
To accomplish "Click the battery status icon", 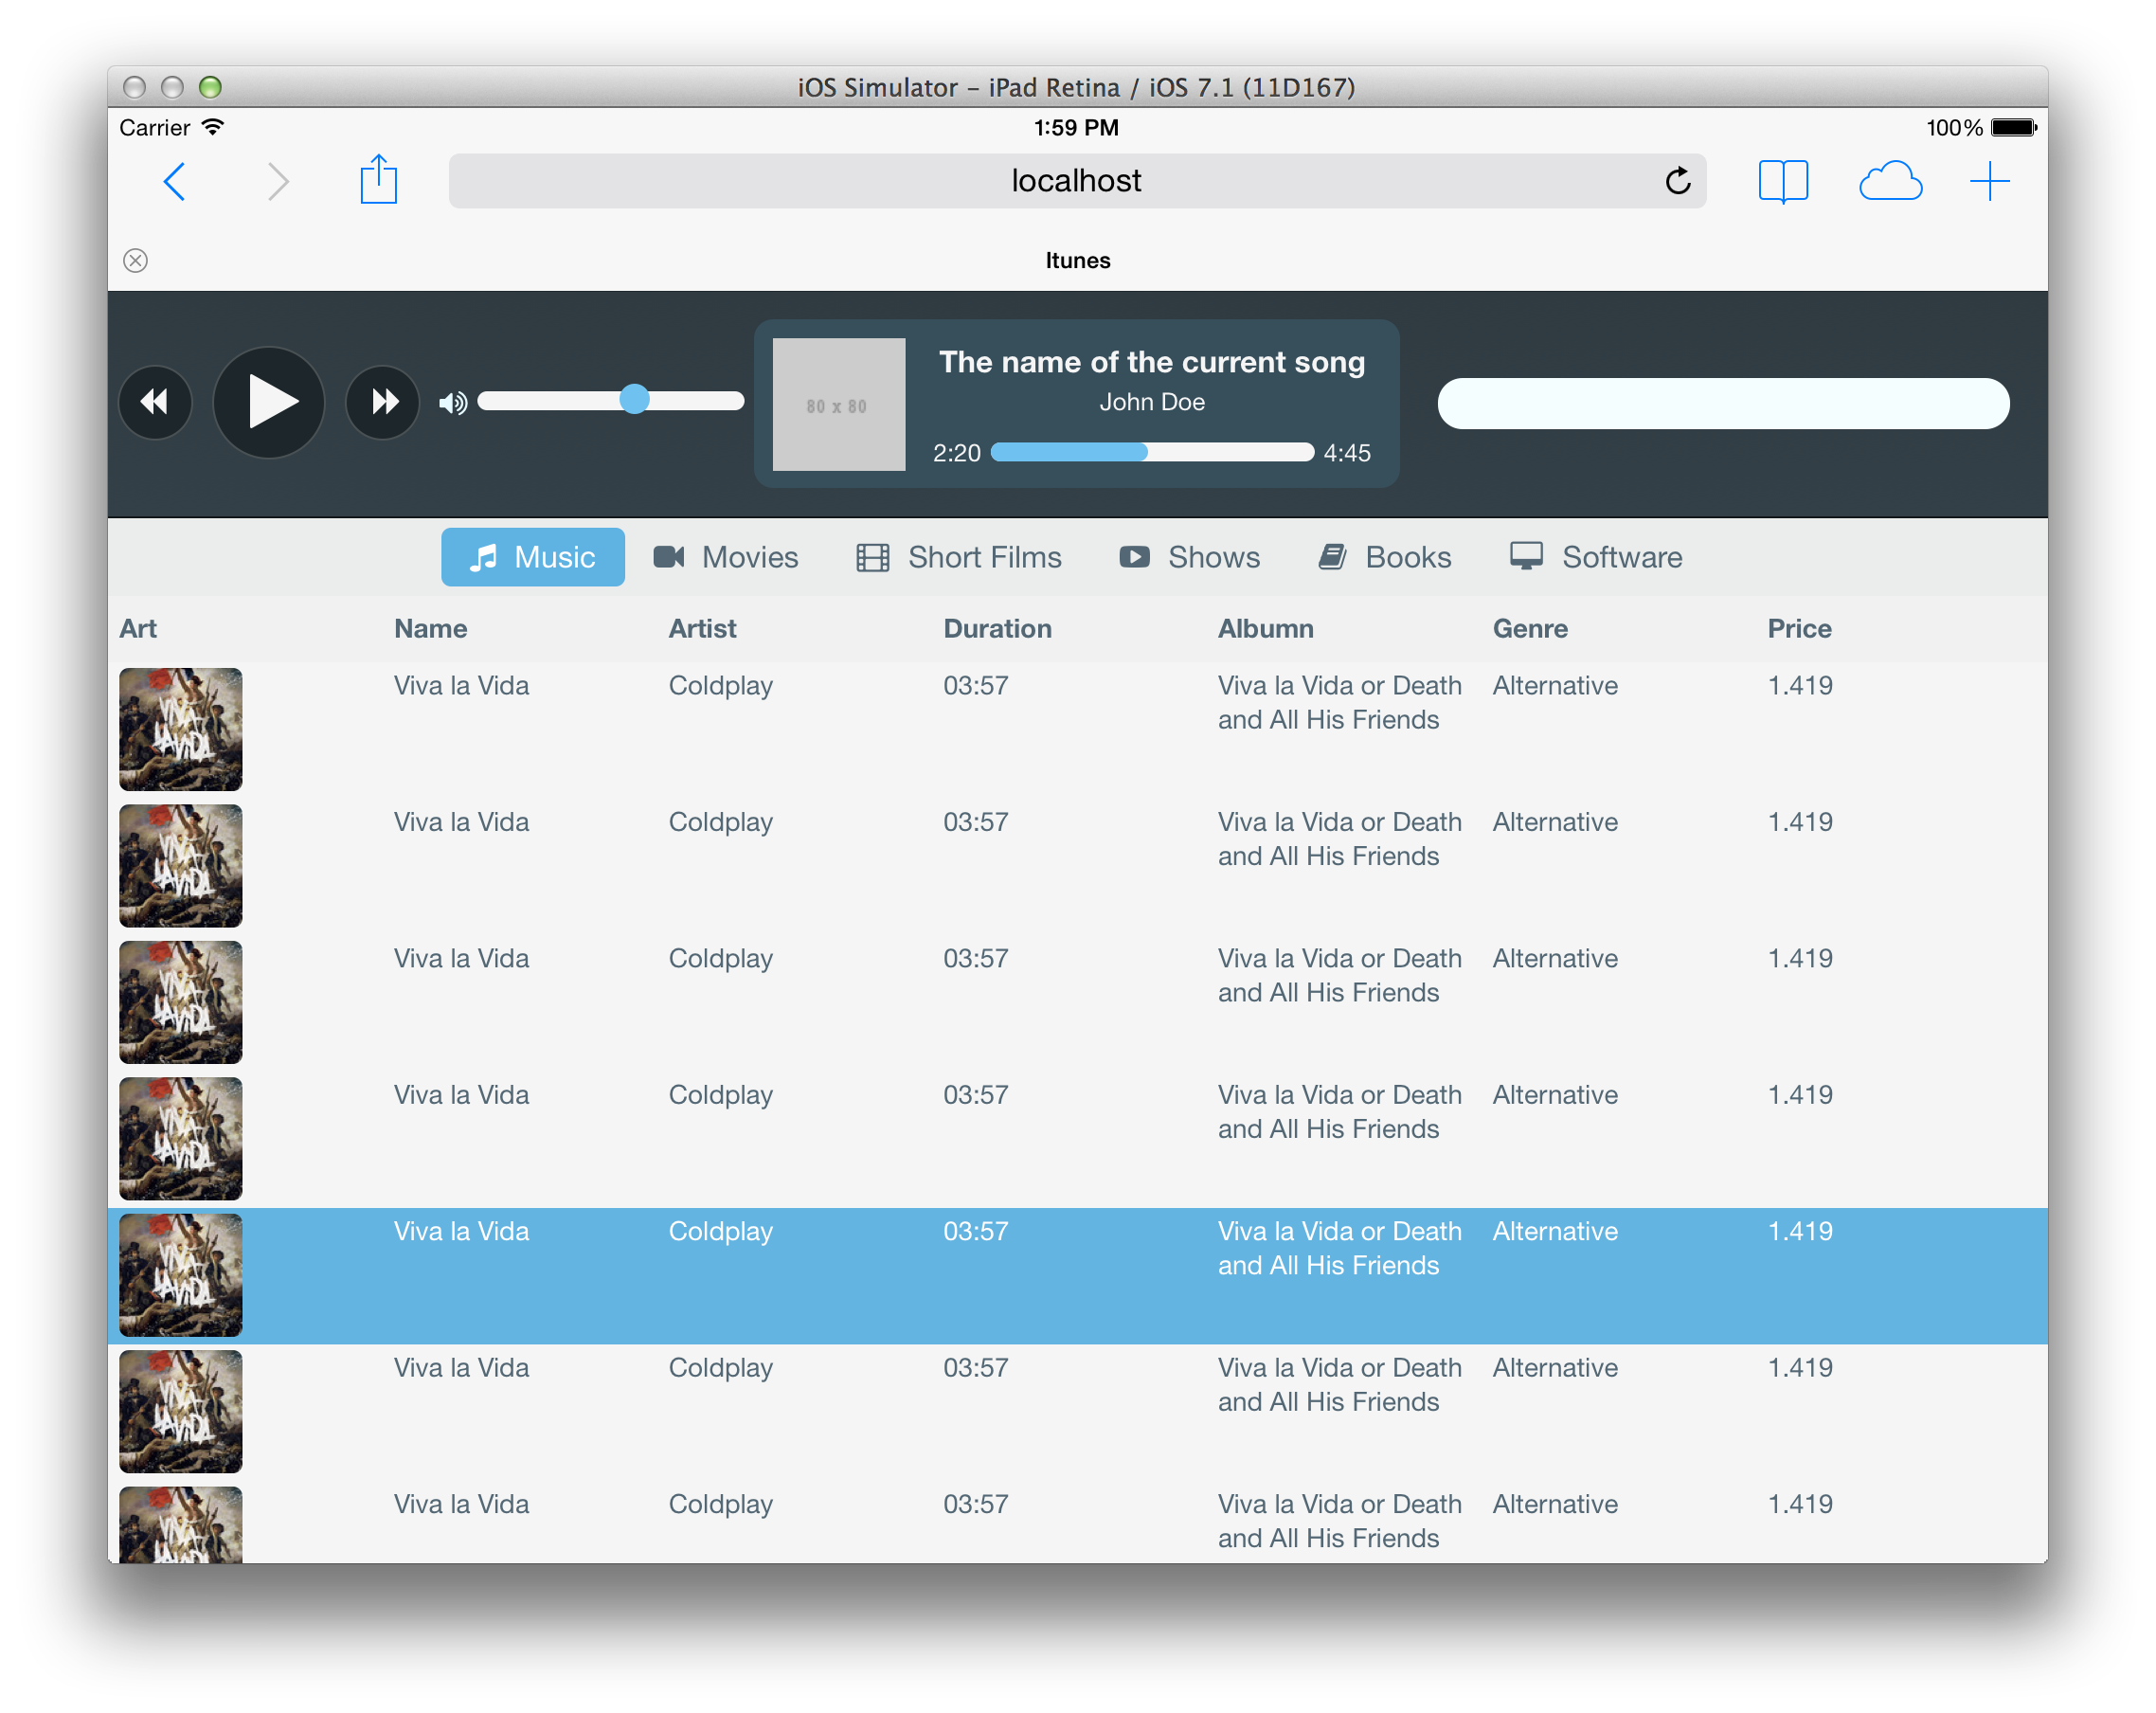I will pyautogui.click(x=2013, y=127).
